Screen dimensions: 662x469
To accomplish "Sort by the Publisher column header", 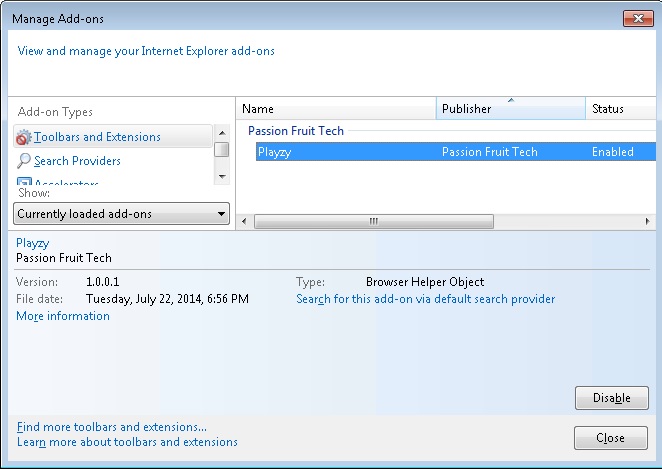I will coord(510,109).
